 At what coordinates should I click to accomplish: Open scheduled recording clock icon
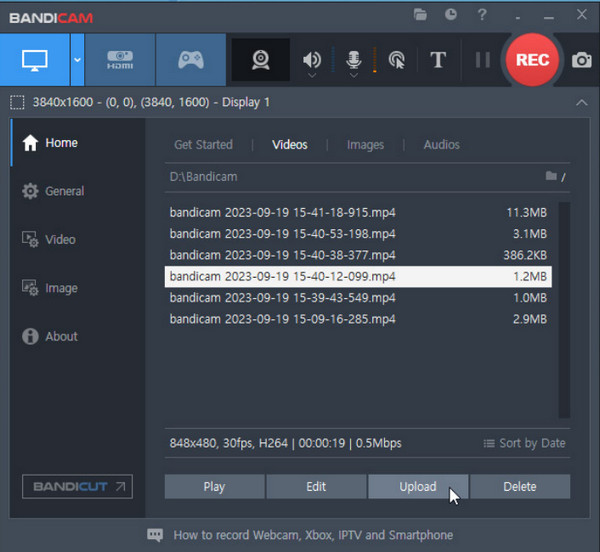pyautogui.click(x=451, y=15)
